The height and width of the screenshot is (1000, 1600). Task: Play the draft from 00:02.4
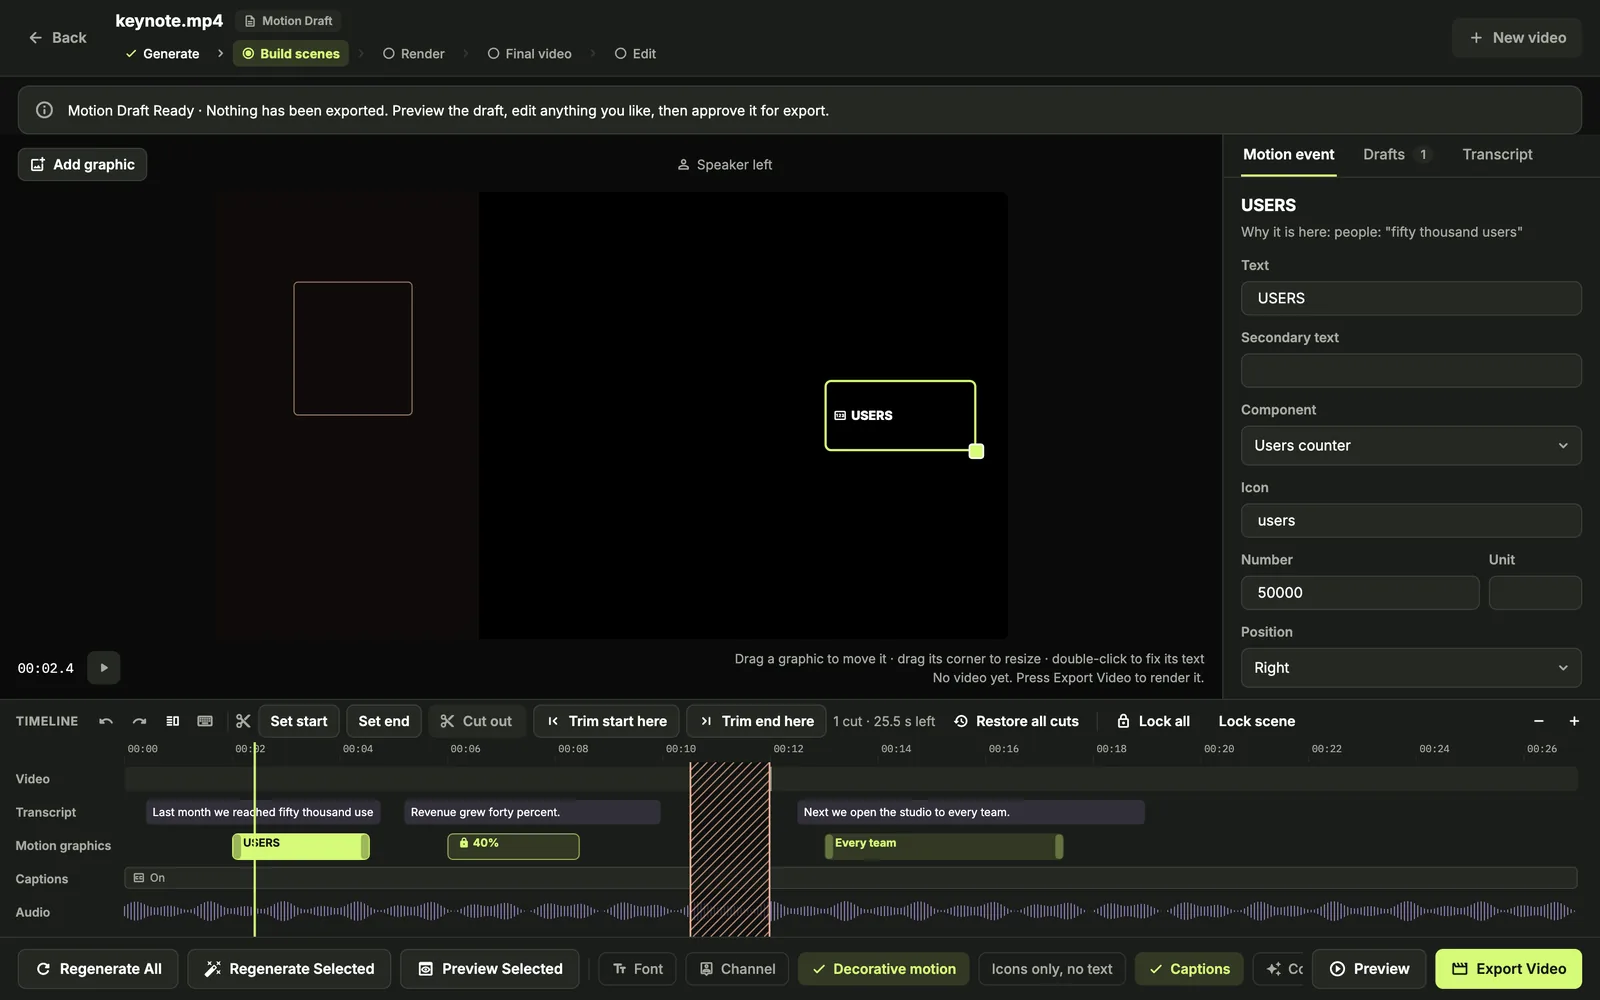(x=104, y=668)
